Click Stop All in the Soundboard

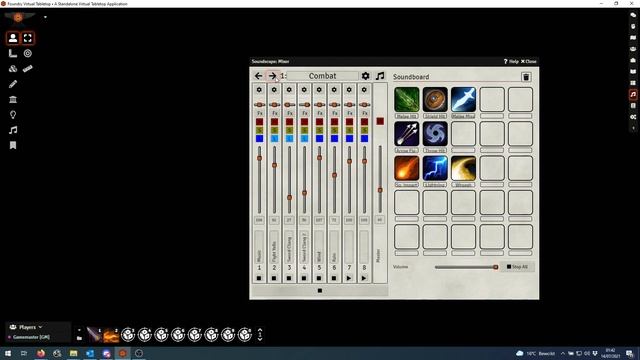coord(517,267)
